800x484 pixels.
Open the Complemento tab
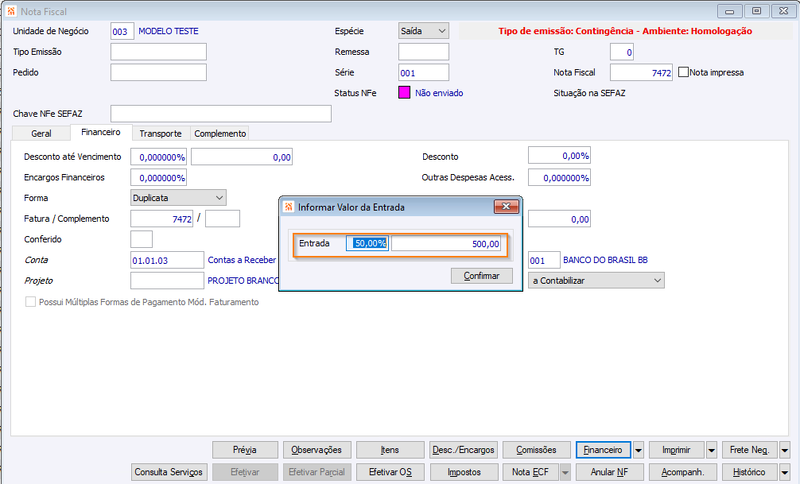tap(220, 134)
